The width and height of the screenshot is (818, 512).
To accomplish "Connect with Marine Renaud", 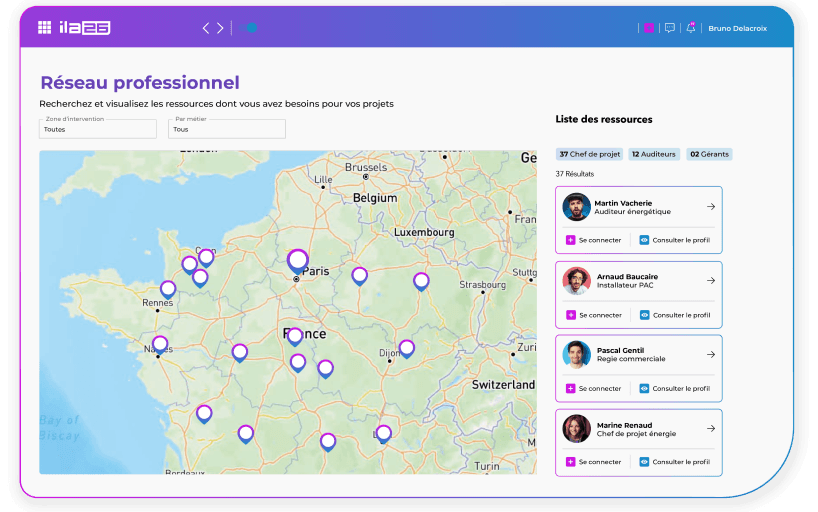I will pyautogui.click(x=594, y=462).
